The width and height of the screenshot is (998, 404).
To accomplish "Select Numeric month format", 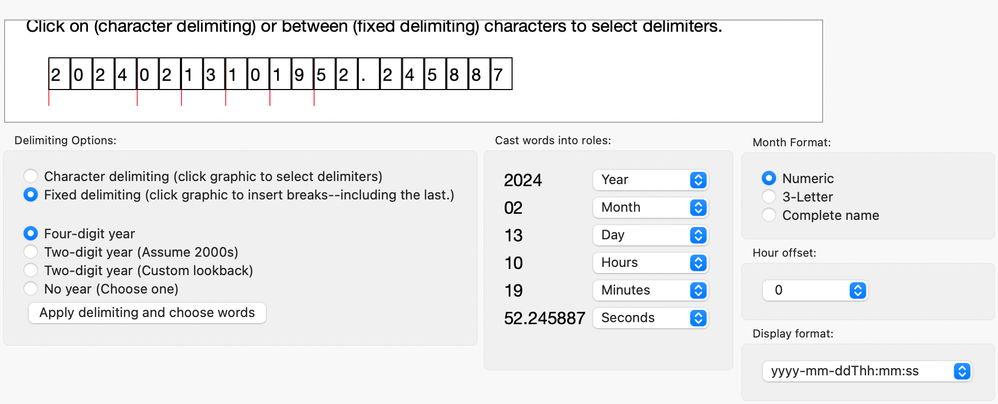I will [x=769, y=178].
